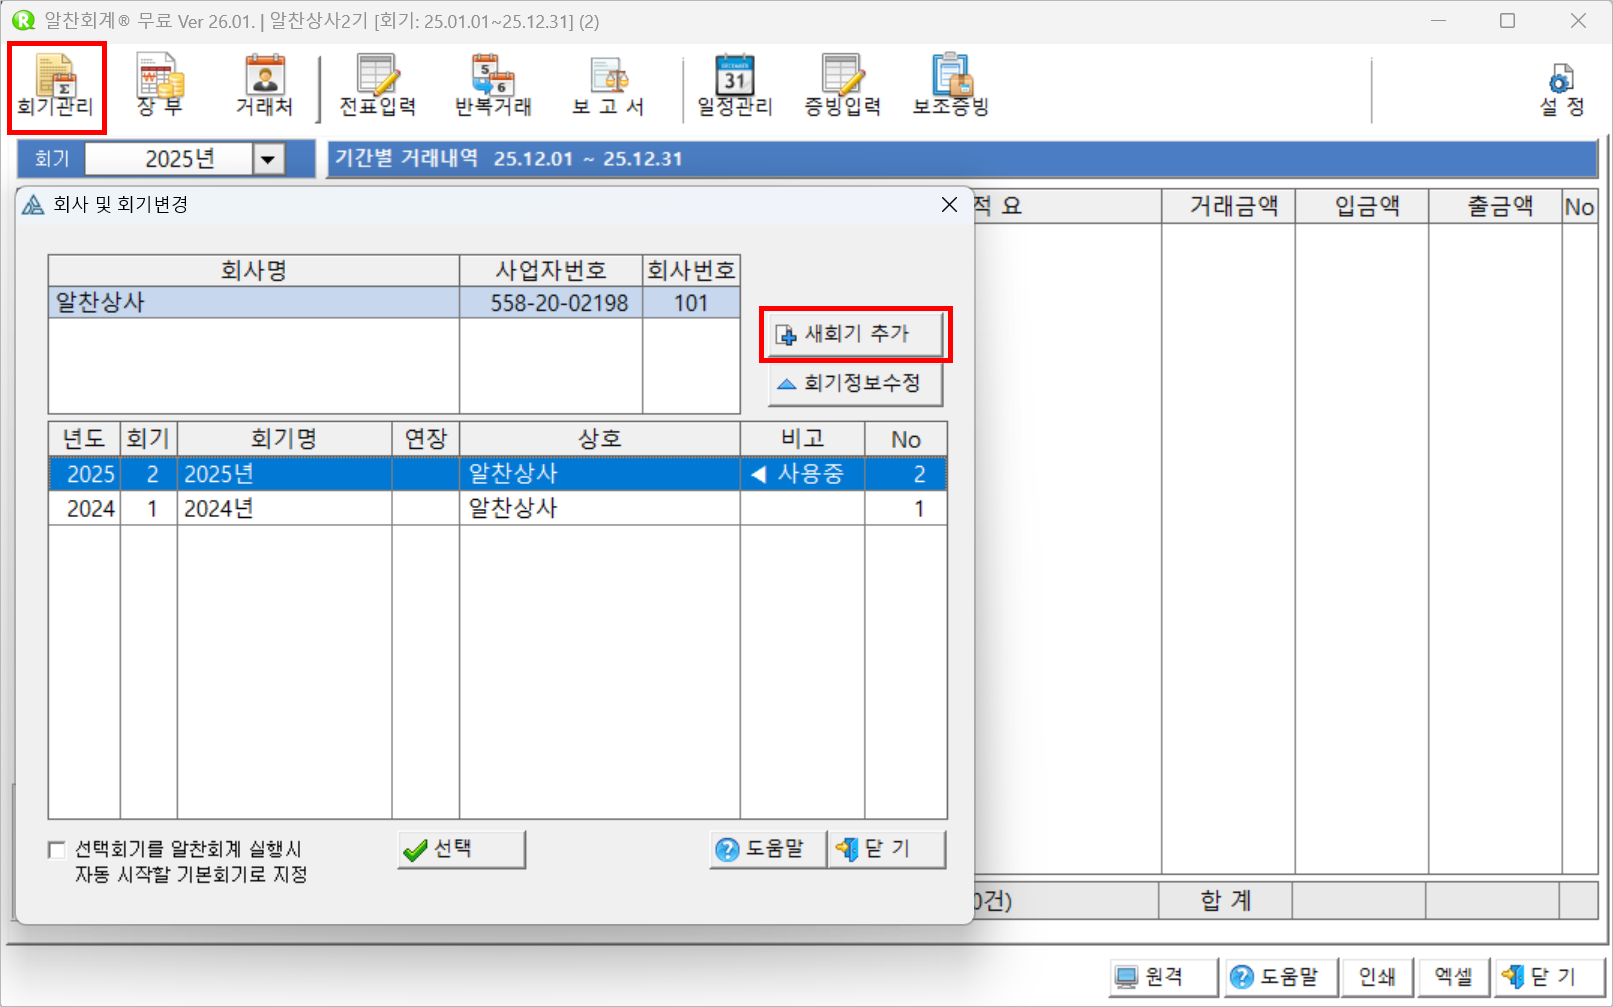Open 보조증빙 supporting documents icon
The image size is (1613, 1007).
951,86
